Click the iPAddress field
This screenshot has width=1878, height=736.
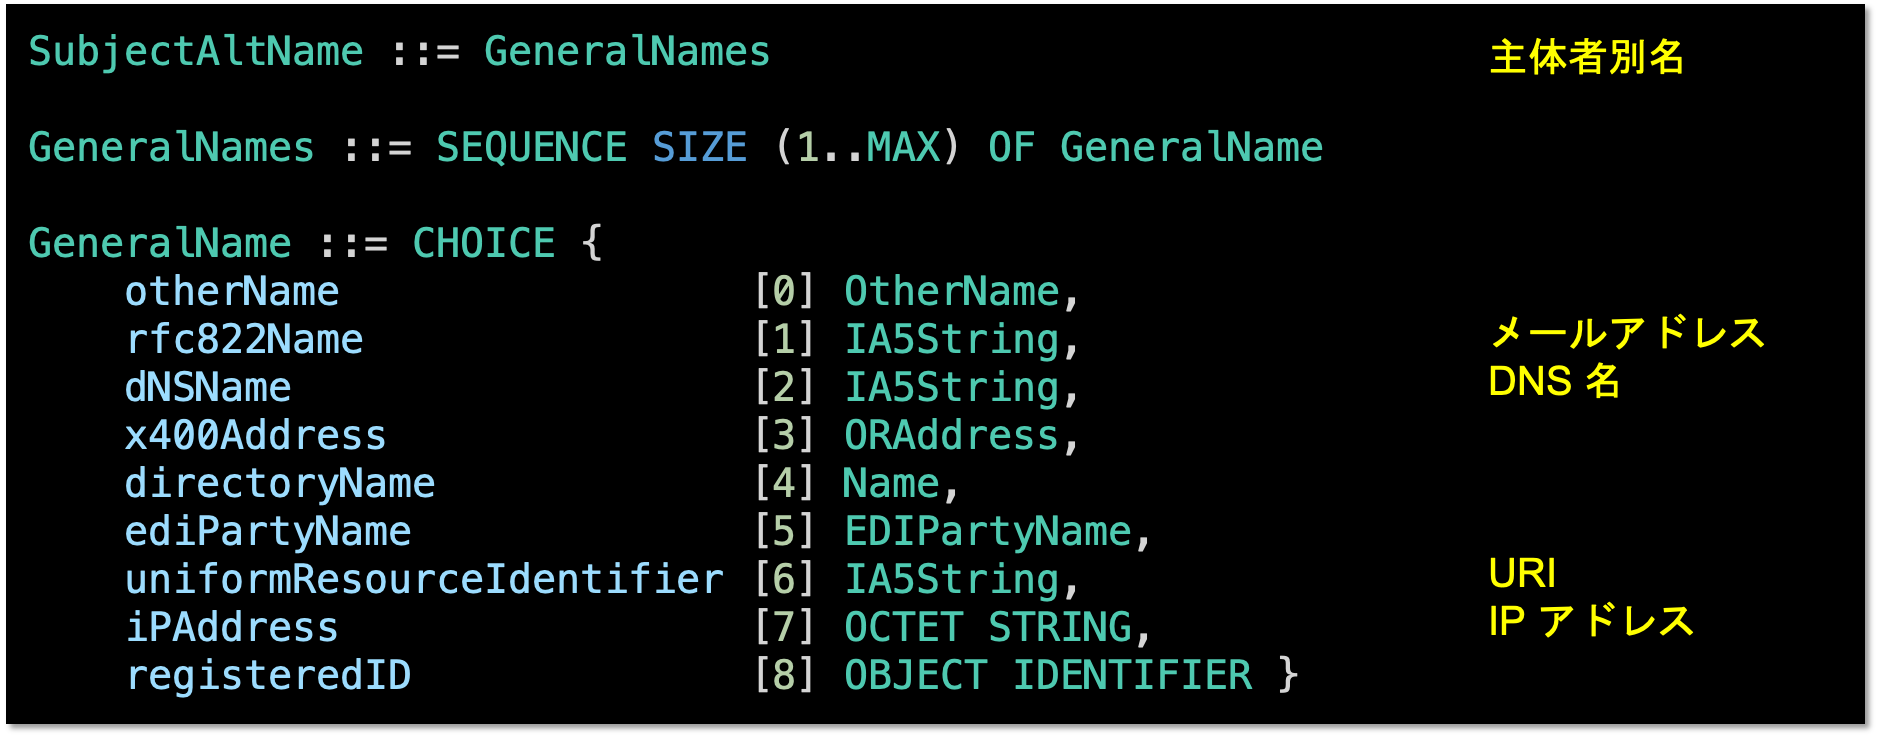point(232,628)
